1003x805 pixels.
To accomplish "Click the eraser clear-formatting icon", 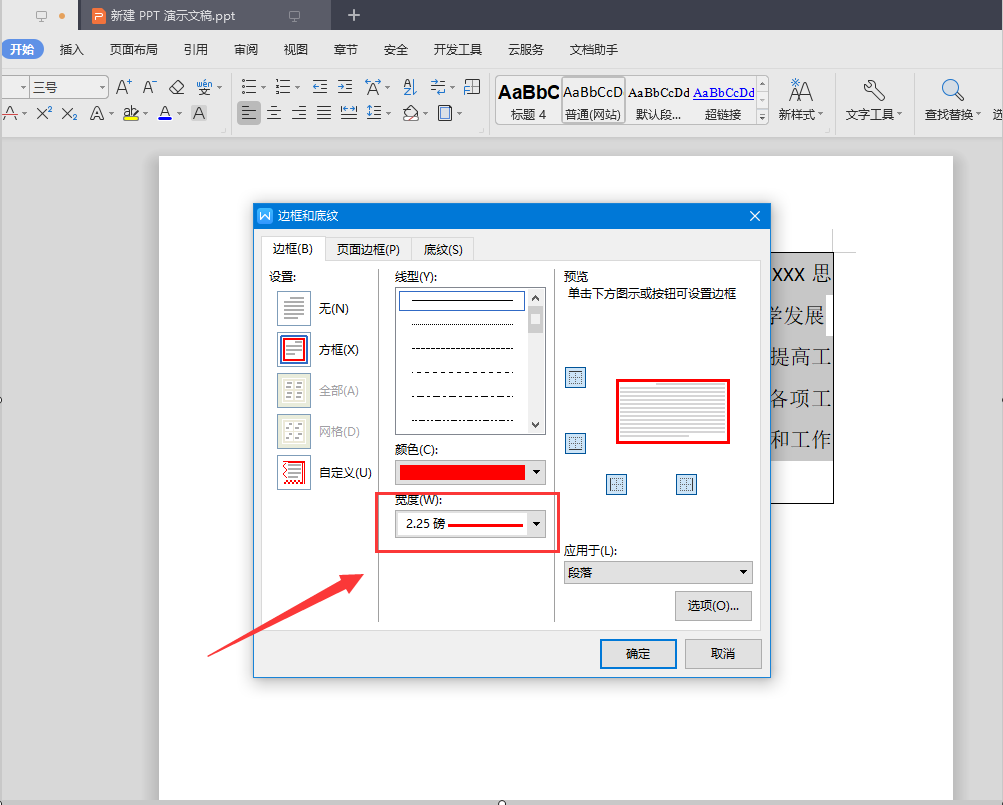I will point(177,87).
